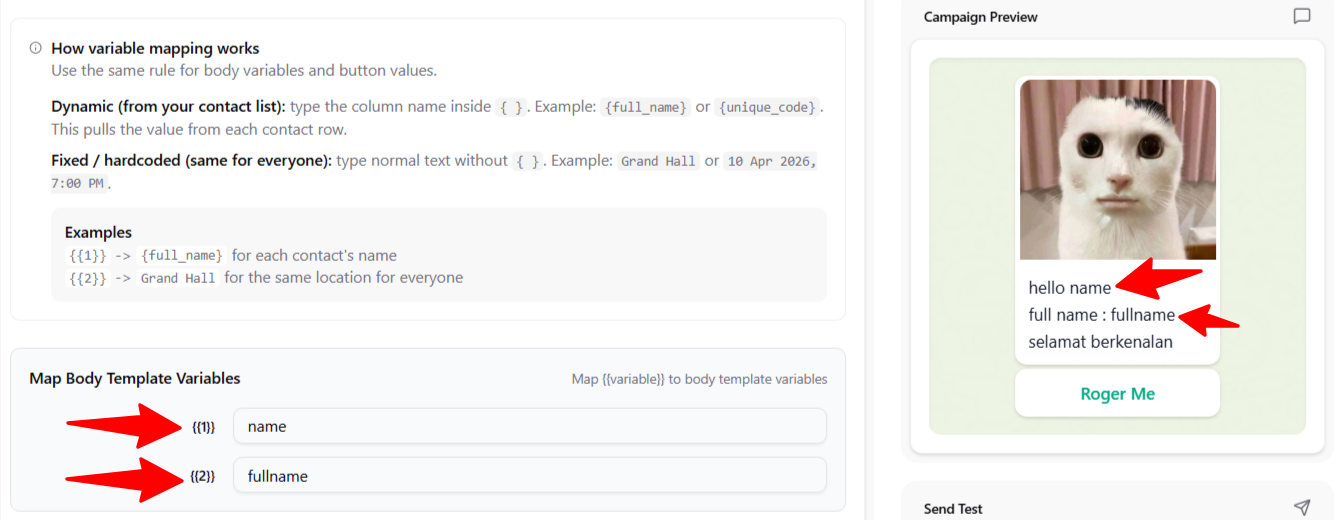Focus the {{1}} field containing "name"
1338x520 pixels.
click(x=530, y=426)
